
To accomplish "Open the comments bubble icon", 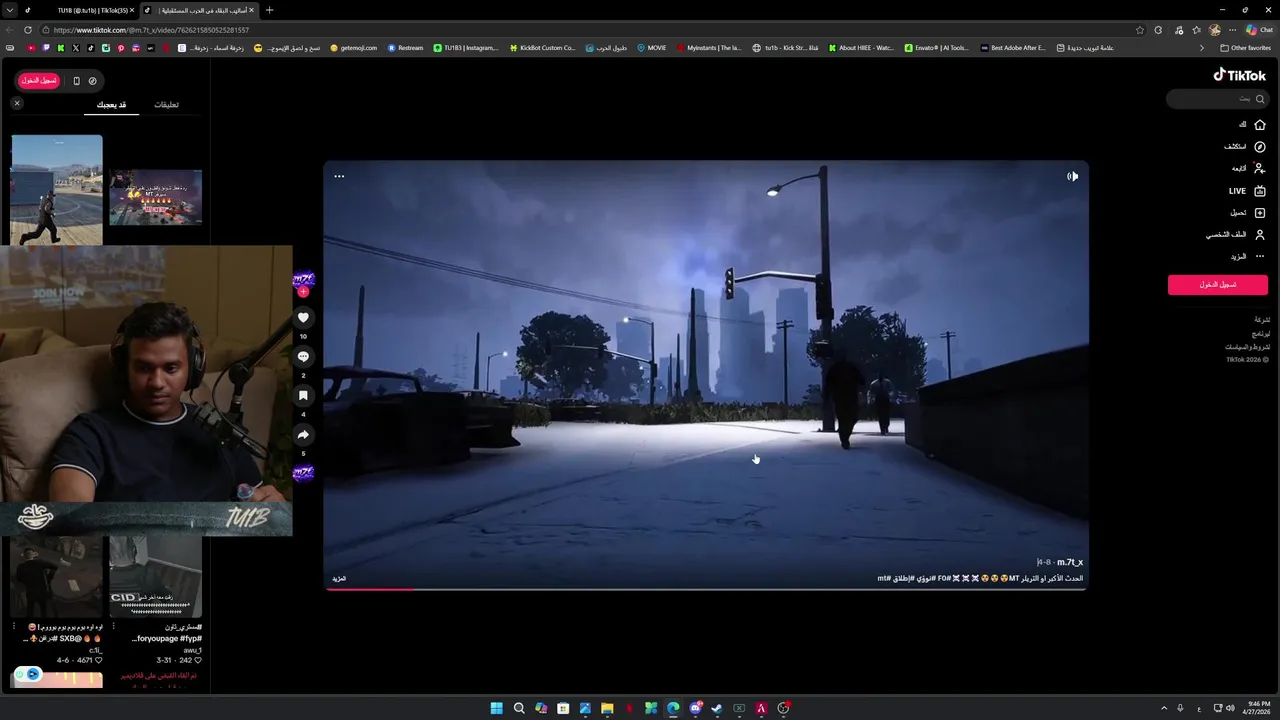I will point(303,356).
